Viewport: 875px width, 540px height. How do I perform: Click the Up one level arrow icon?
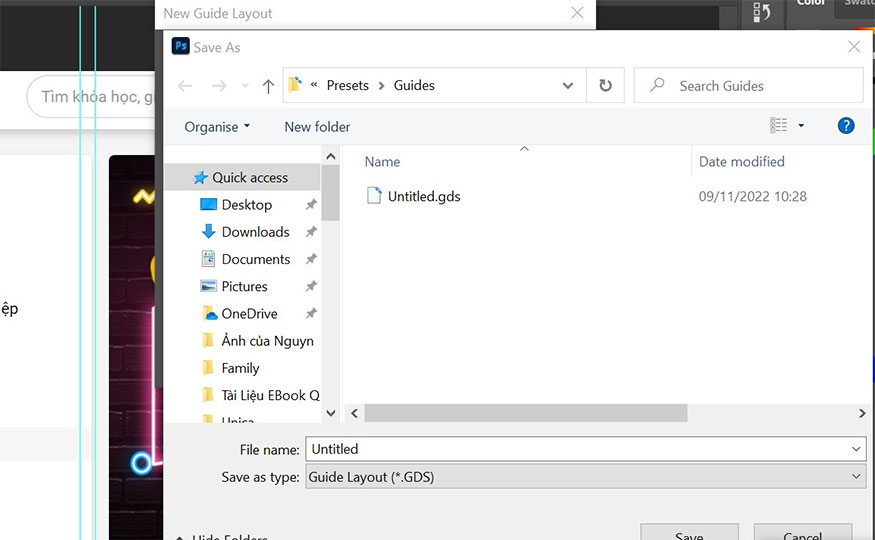268,86
